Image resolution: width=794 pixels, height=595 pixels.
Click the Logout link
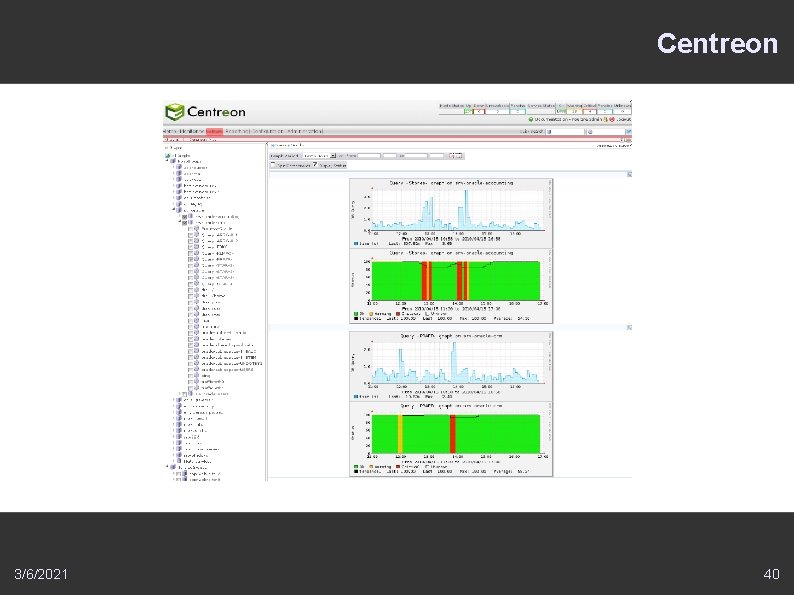(624, 120)
